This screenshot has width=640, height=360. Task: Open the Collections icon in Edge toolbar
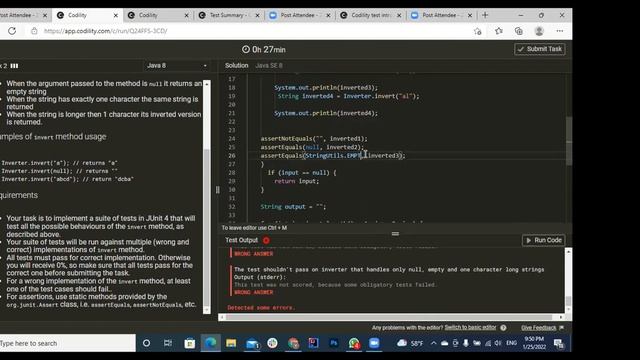(519, 31)
